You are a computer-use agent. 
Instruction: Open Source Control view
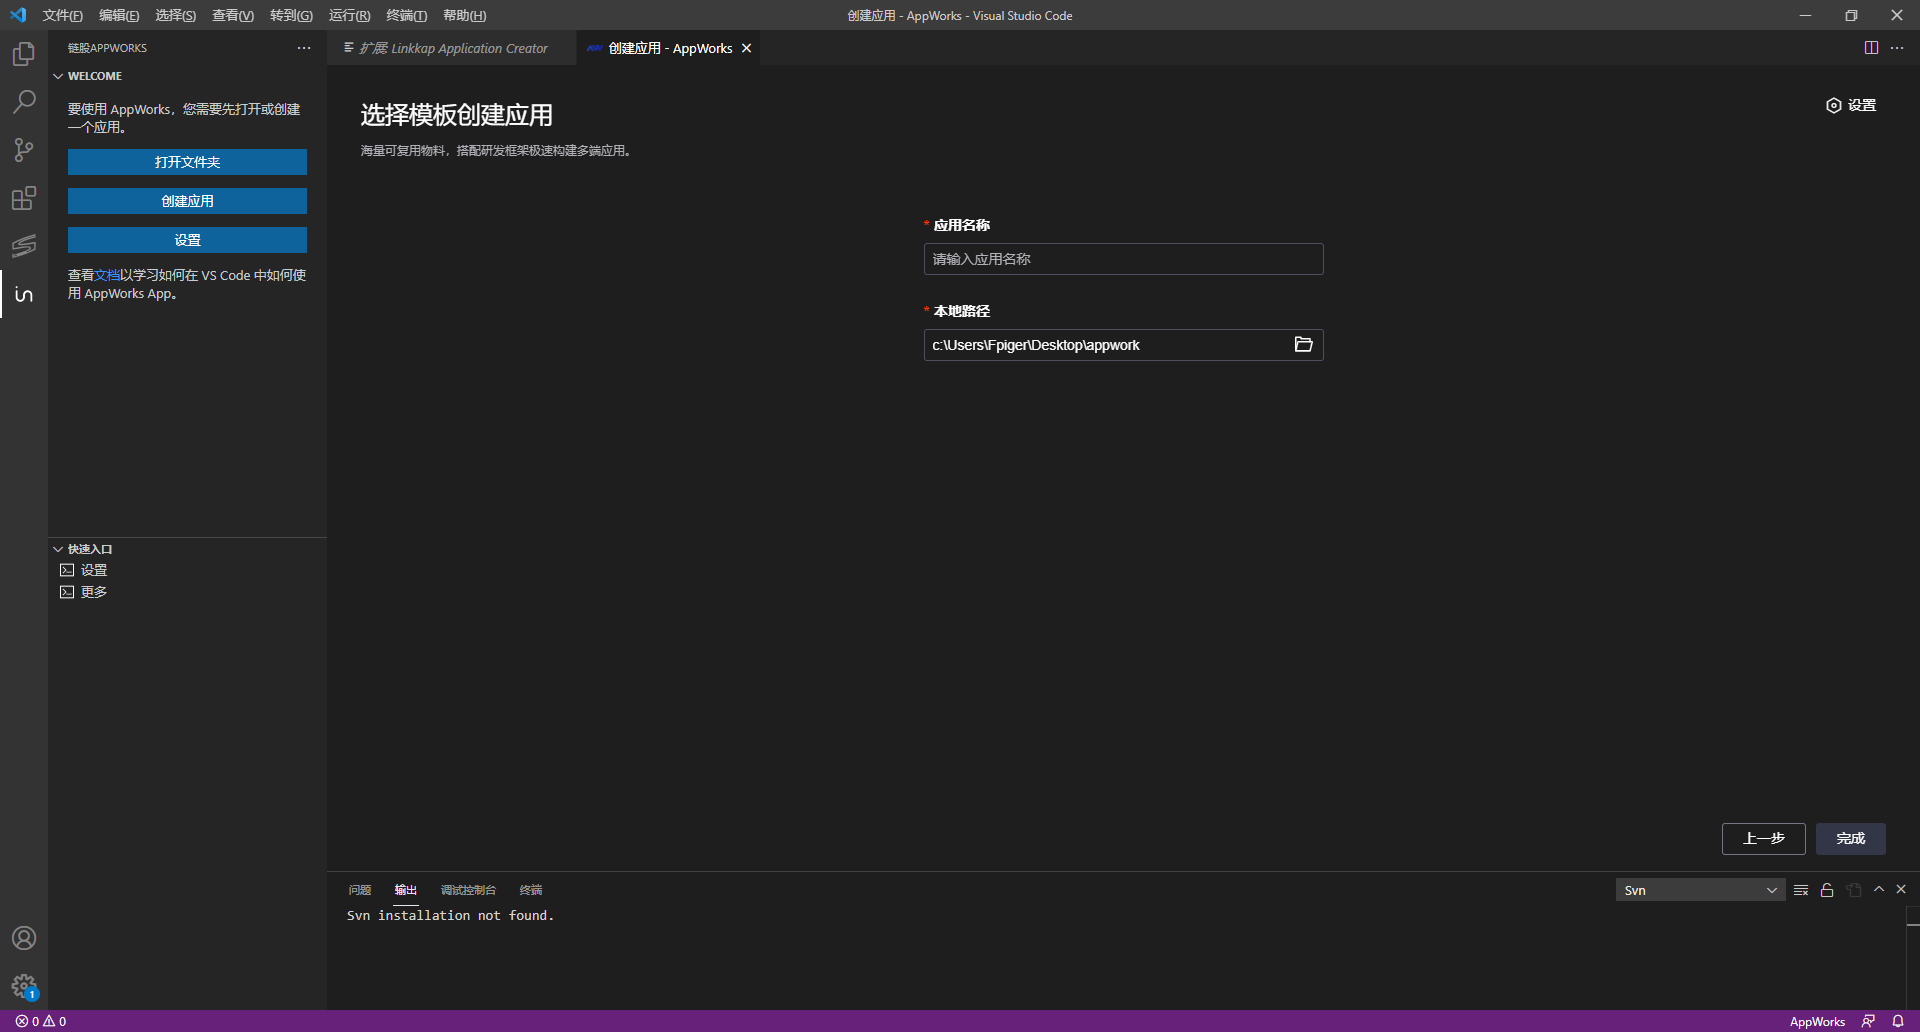pos(24,150)
